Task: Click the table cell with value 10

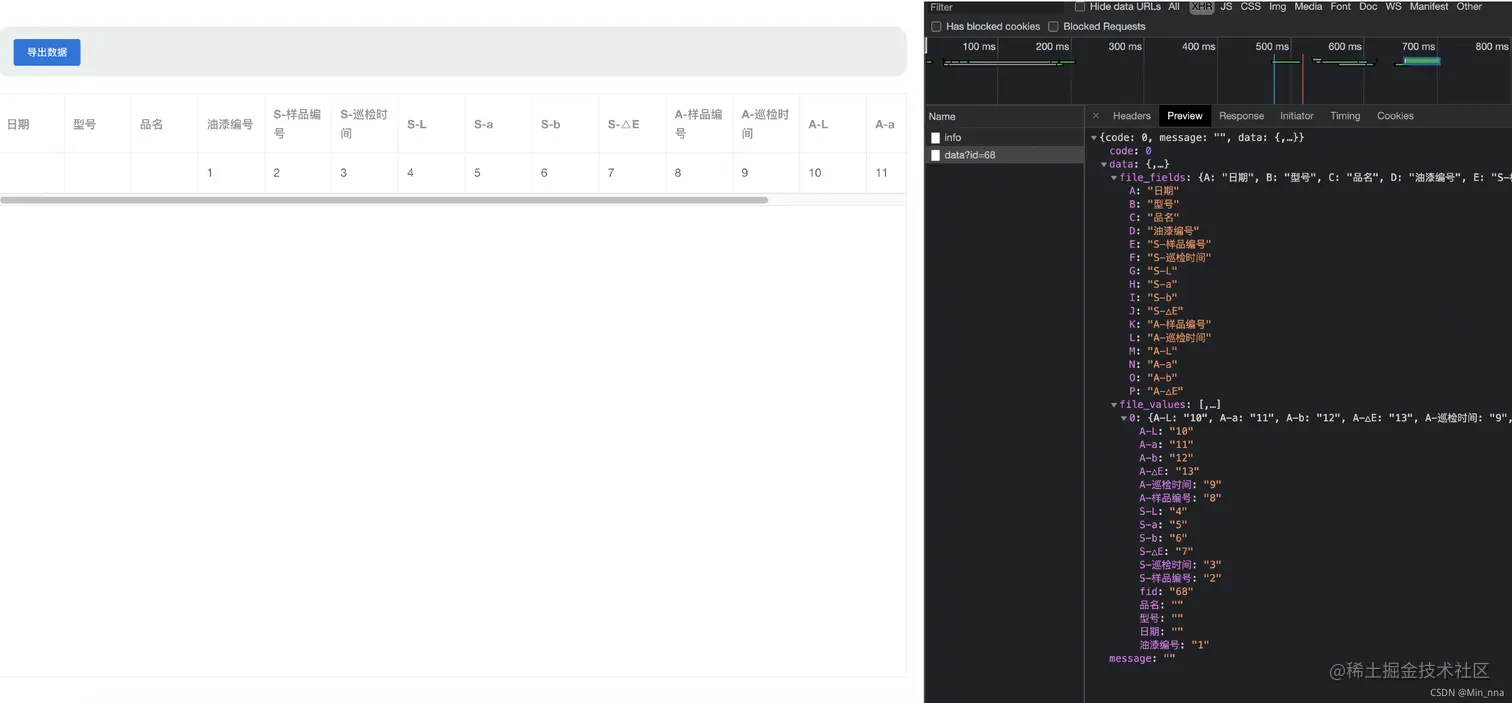Action: click(833, 173)
